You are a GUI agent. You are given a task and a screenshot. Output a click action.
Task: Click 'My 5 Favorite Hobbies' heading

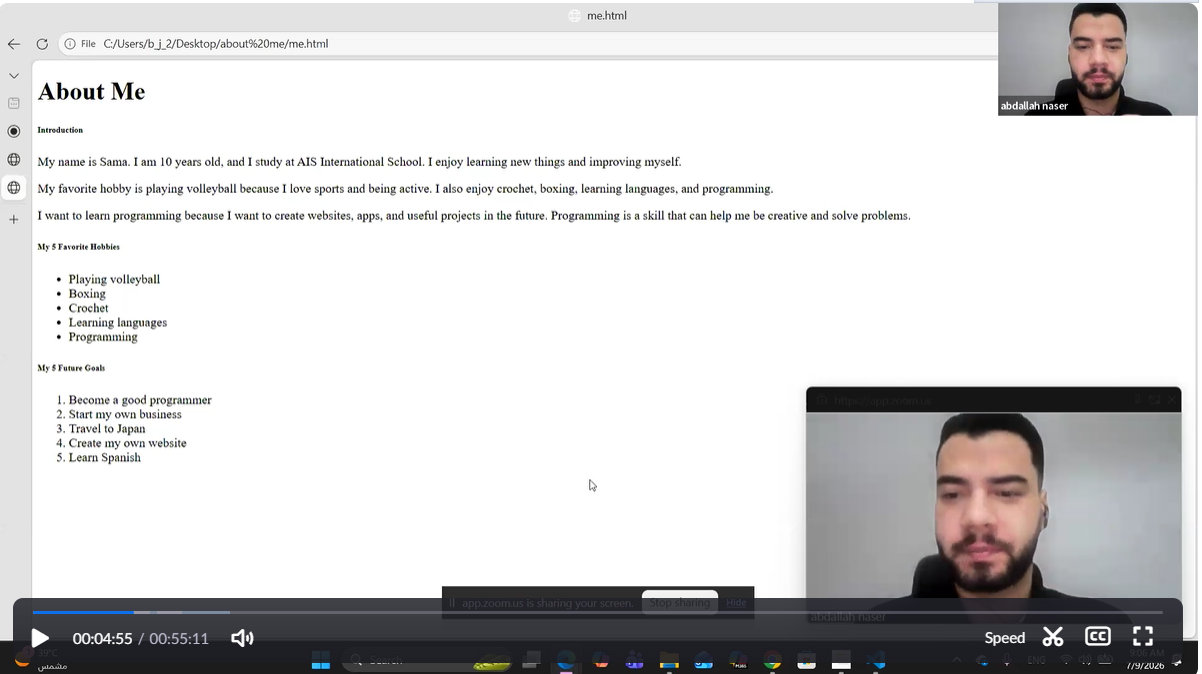click(x=78, y=247)
